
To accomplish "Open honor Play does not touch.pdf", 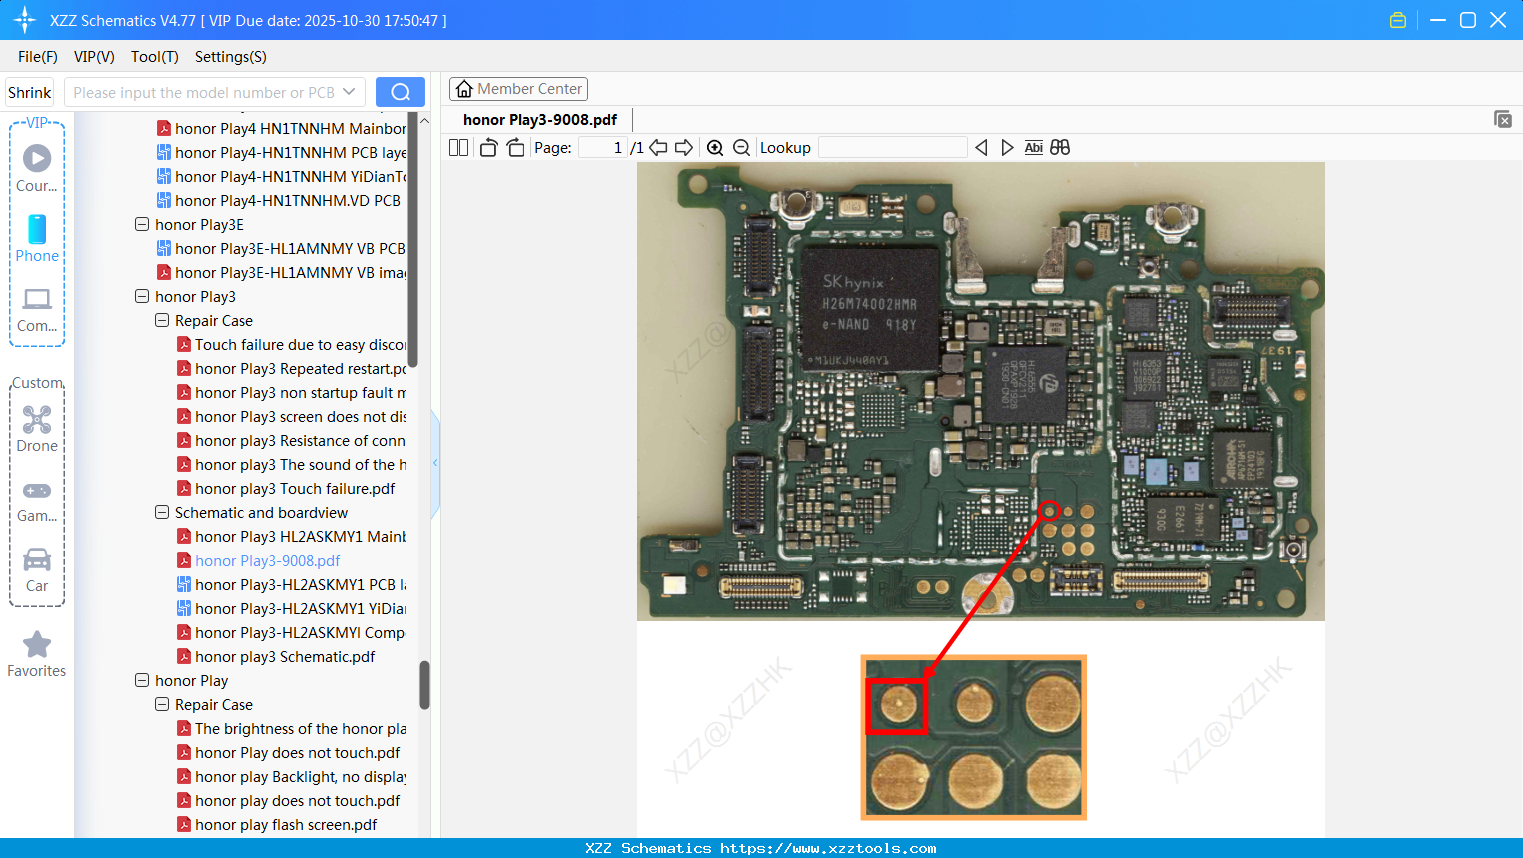I will pyautogui.click(x=289, y=753).
